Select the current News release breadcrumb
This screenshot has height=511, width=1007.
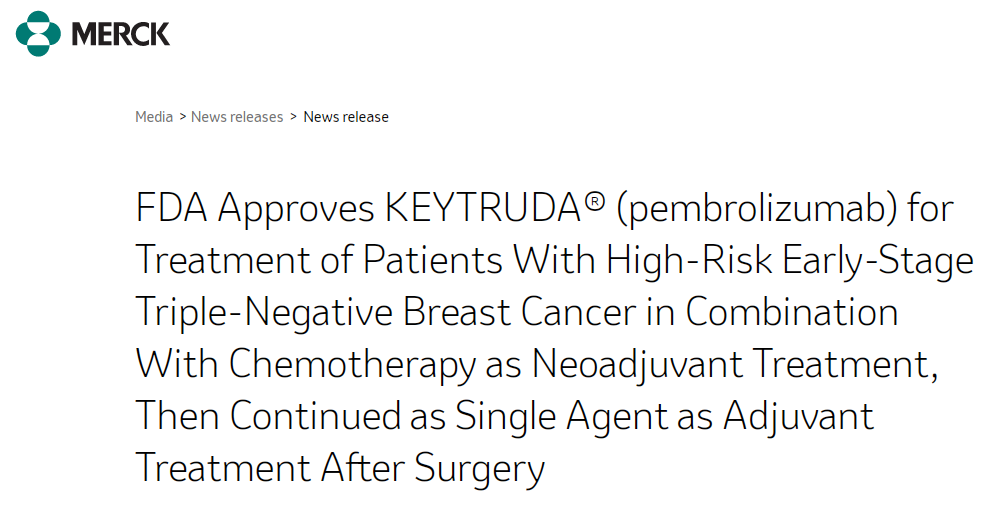click(346, 117)
